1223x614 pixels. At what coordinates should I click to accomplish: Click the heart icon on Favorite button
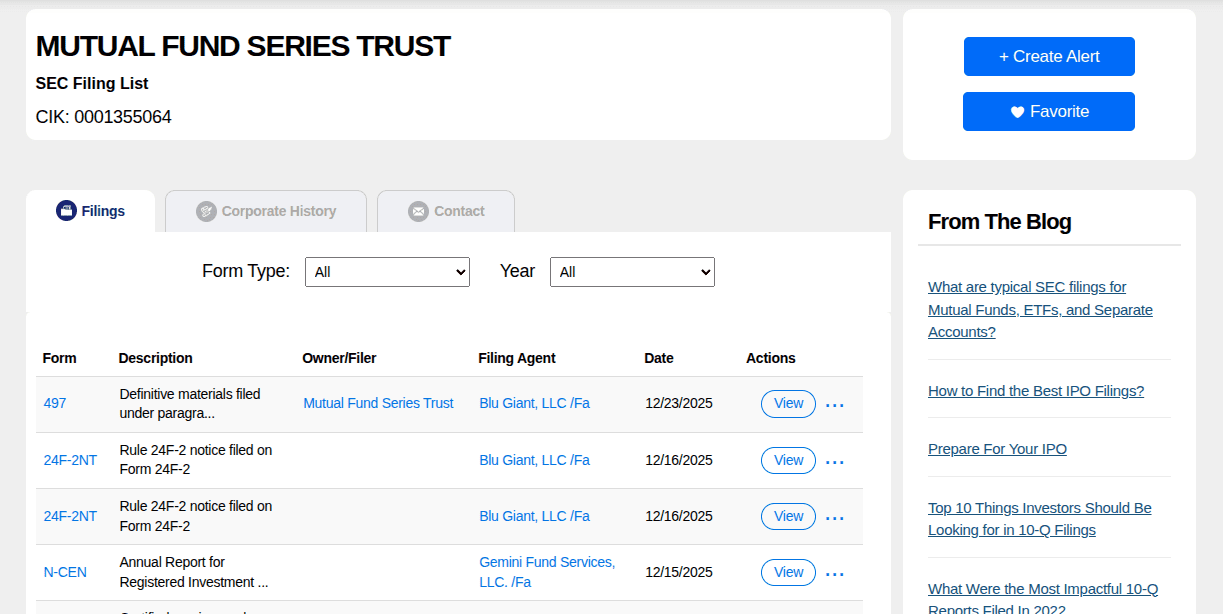pos(1017,112)
